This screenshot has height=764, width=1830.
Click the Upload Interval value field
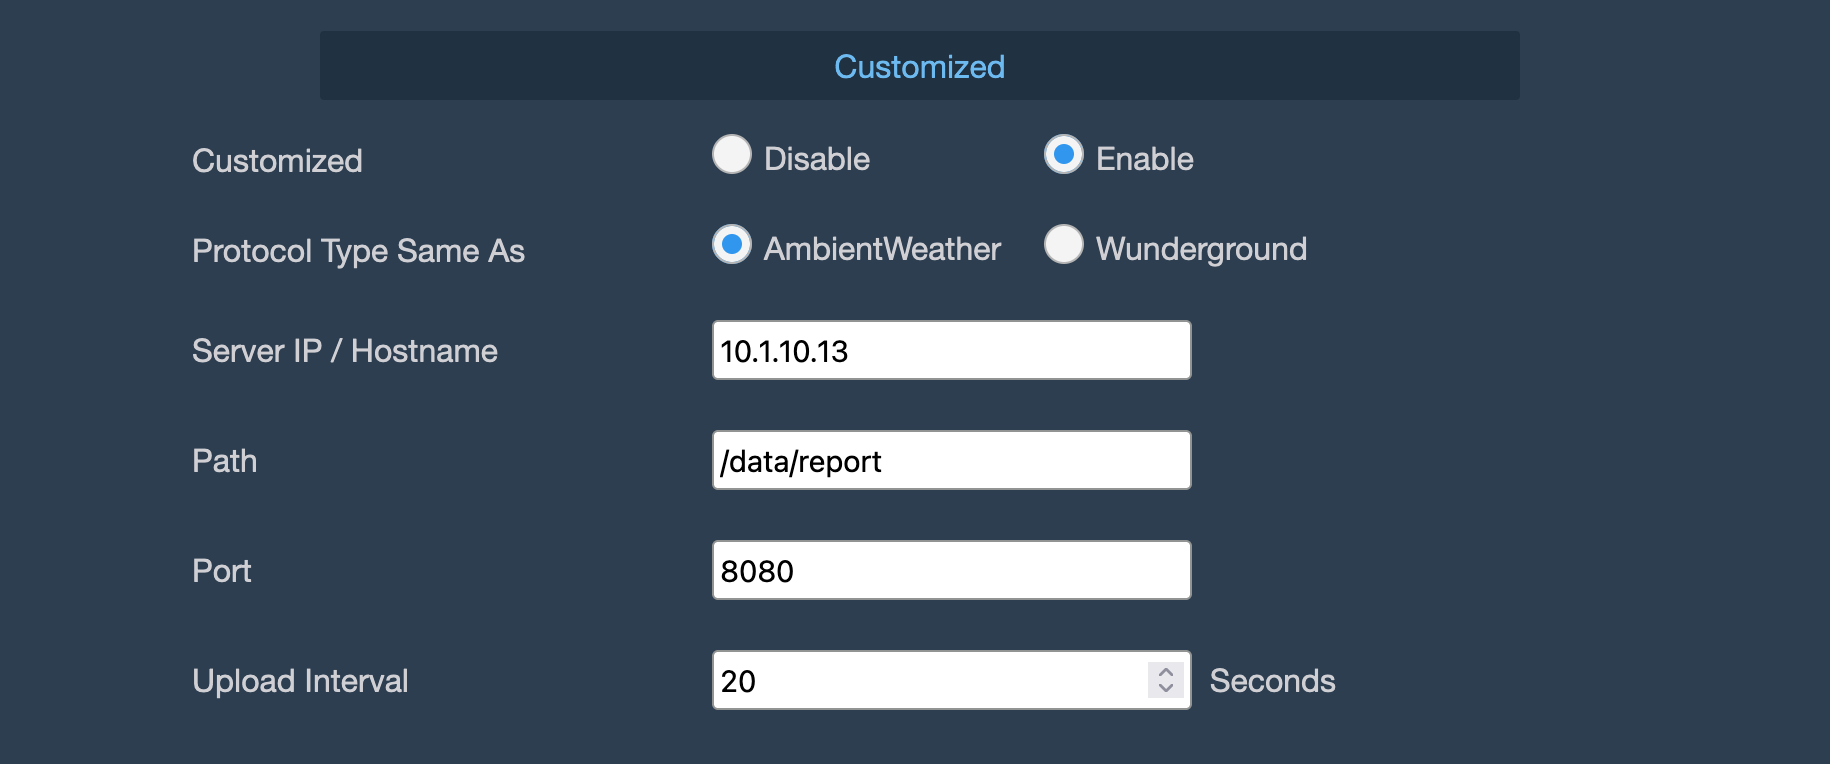920,680
